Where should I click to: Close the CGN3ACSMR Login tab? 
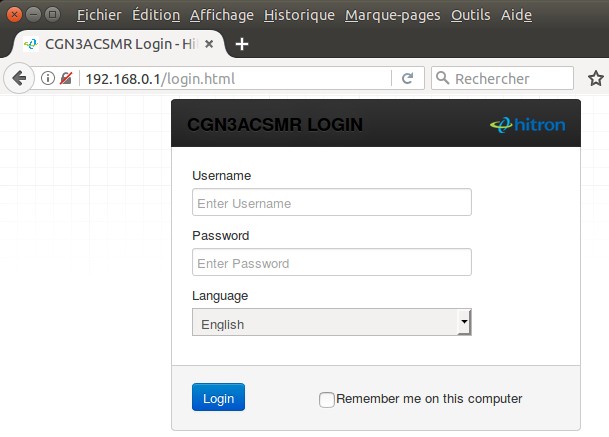[x=209, y=44]
